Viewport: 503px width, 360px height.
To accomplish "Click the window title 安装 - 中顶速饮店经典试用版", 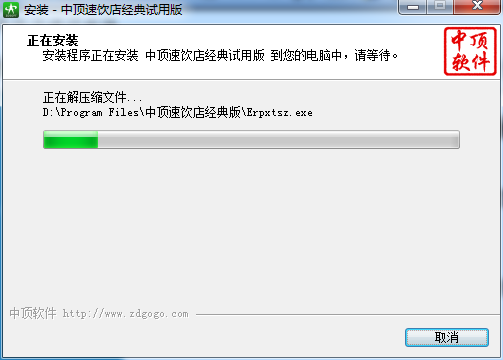I will [103, 10].
